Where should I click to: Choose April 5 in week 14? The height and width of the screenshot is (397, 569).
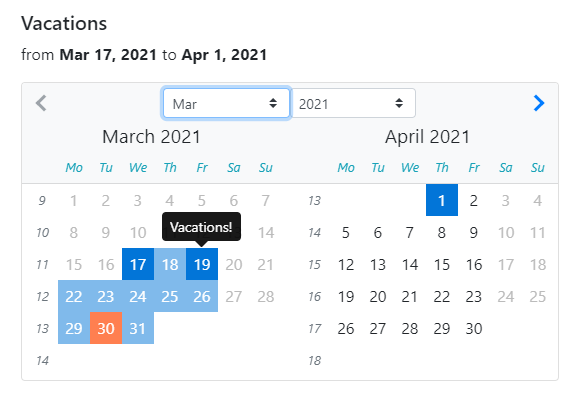[346, 232]
